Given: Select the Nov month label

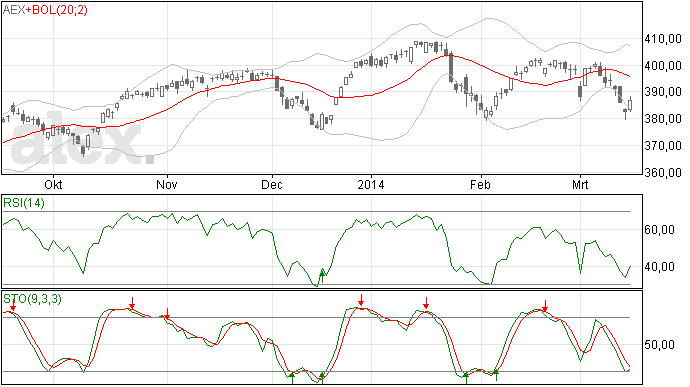Looking at the screenshot, I should (167, 184).
